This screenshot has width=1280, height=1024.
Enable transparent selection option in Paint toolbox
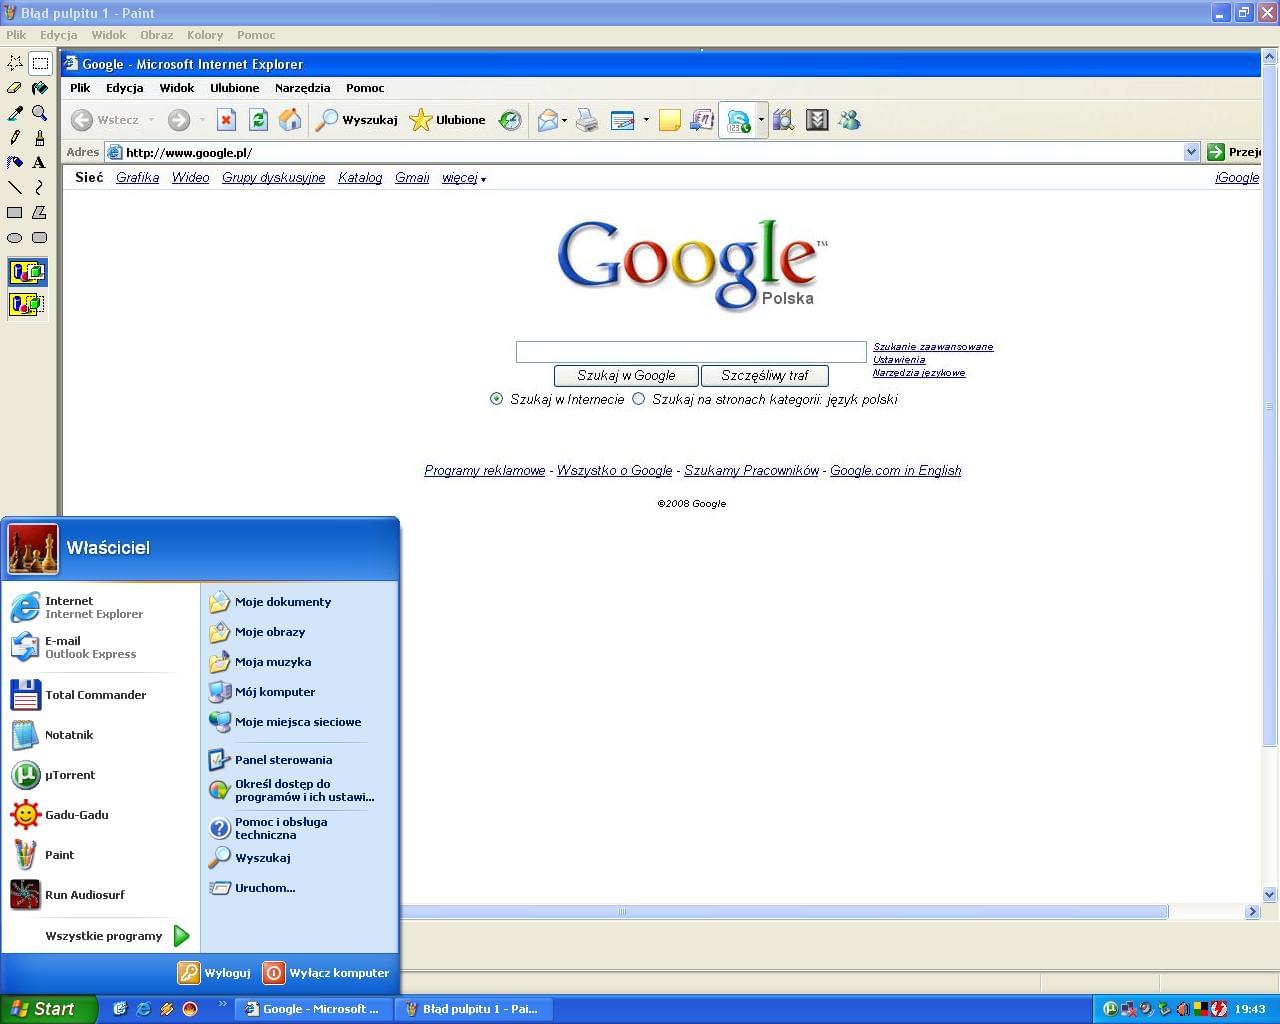pyautogui.click(x=28, y=304)
